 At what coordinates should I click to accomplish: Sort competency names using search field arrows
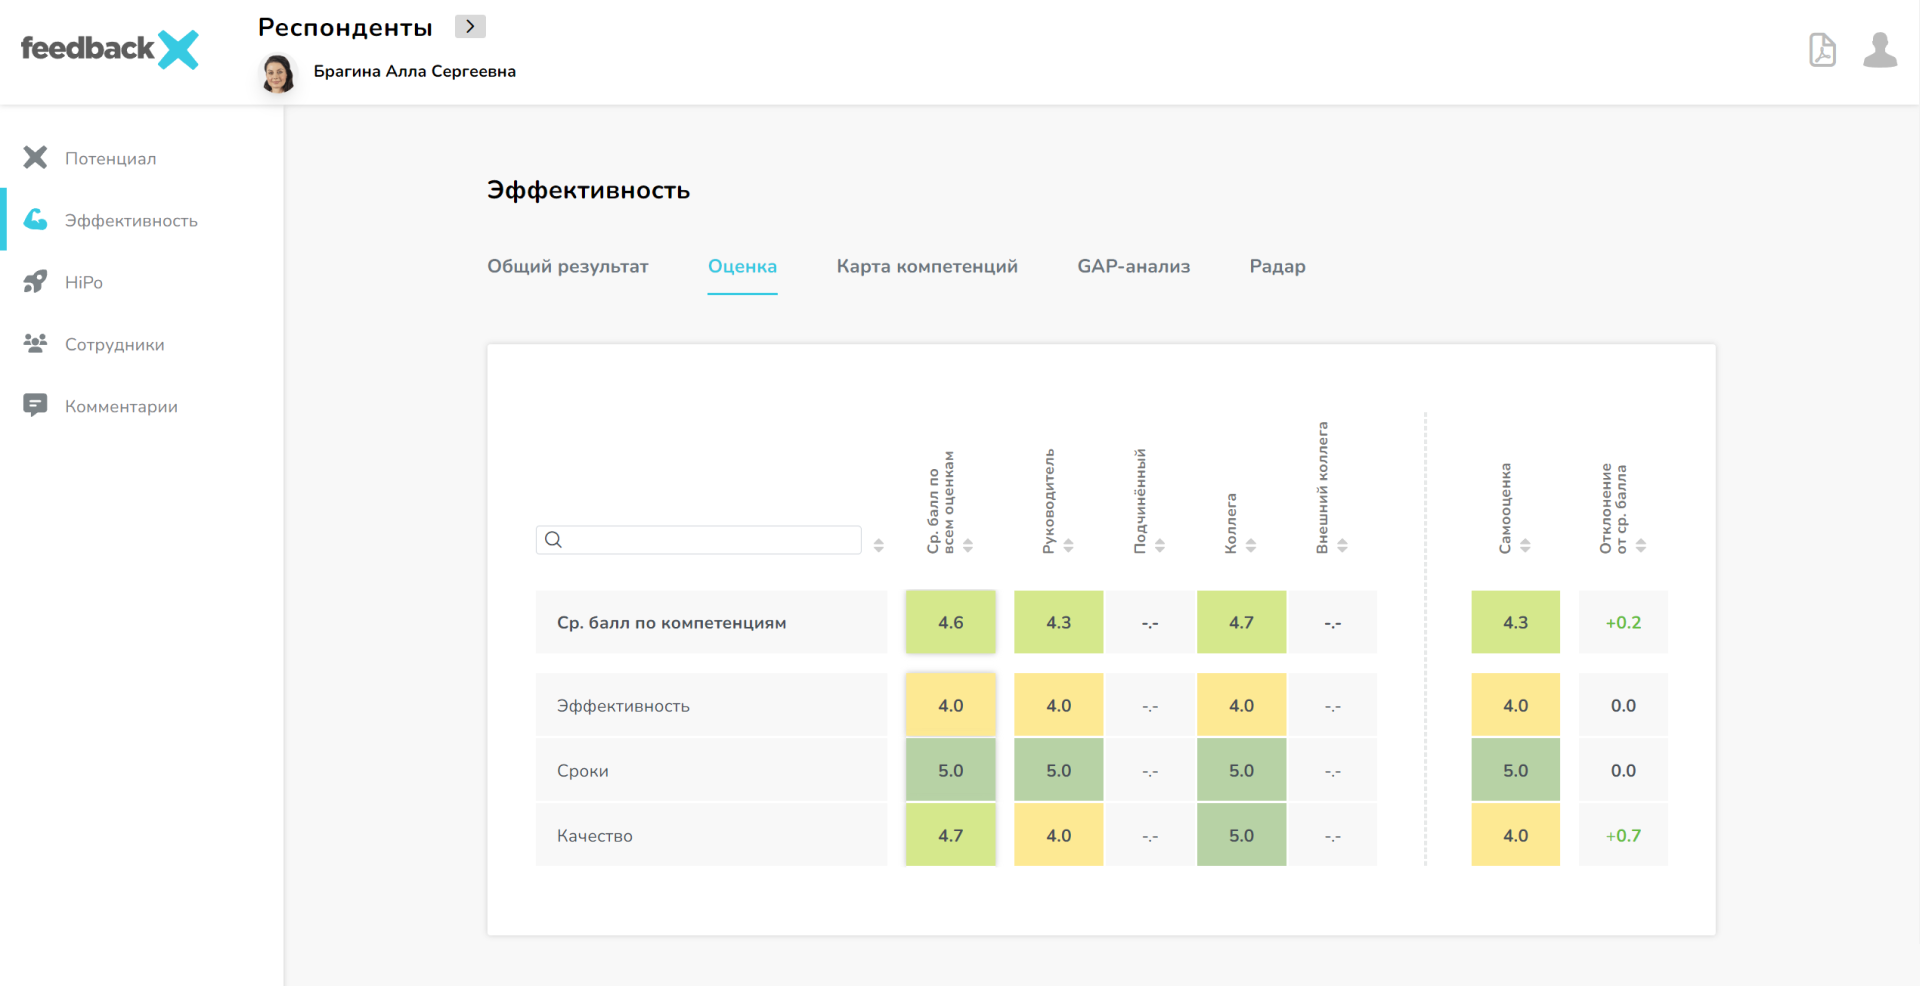878,545
